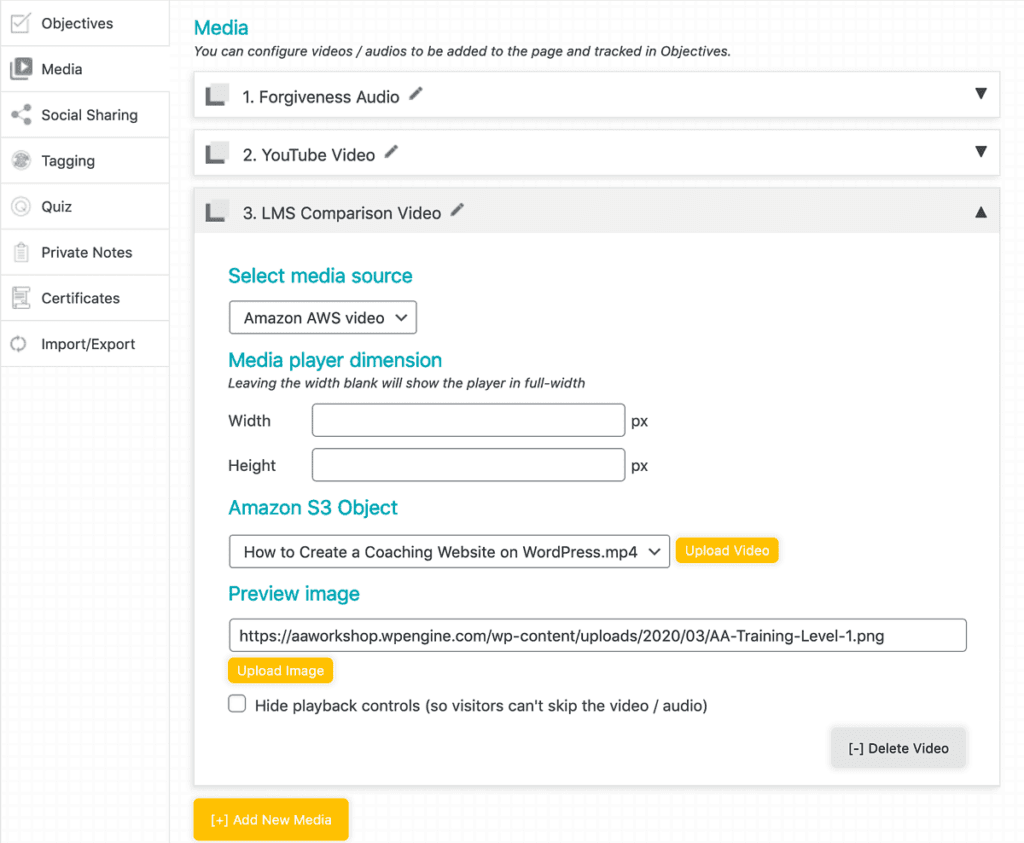Open the Amazon S3 Object file dropdown
The width and height of the screenshot is (1024, 843).
pos(449,552)
